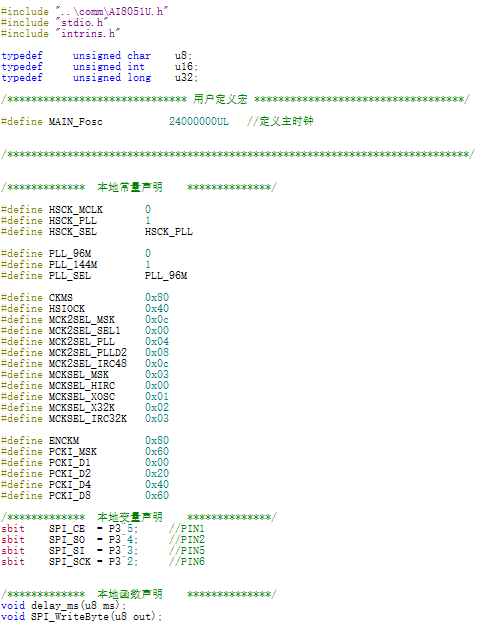Click the 本地常量声明 comment heading
The height and width of the screenshot is (627, 482).
[130, 187]
